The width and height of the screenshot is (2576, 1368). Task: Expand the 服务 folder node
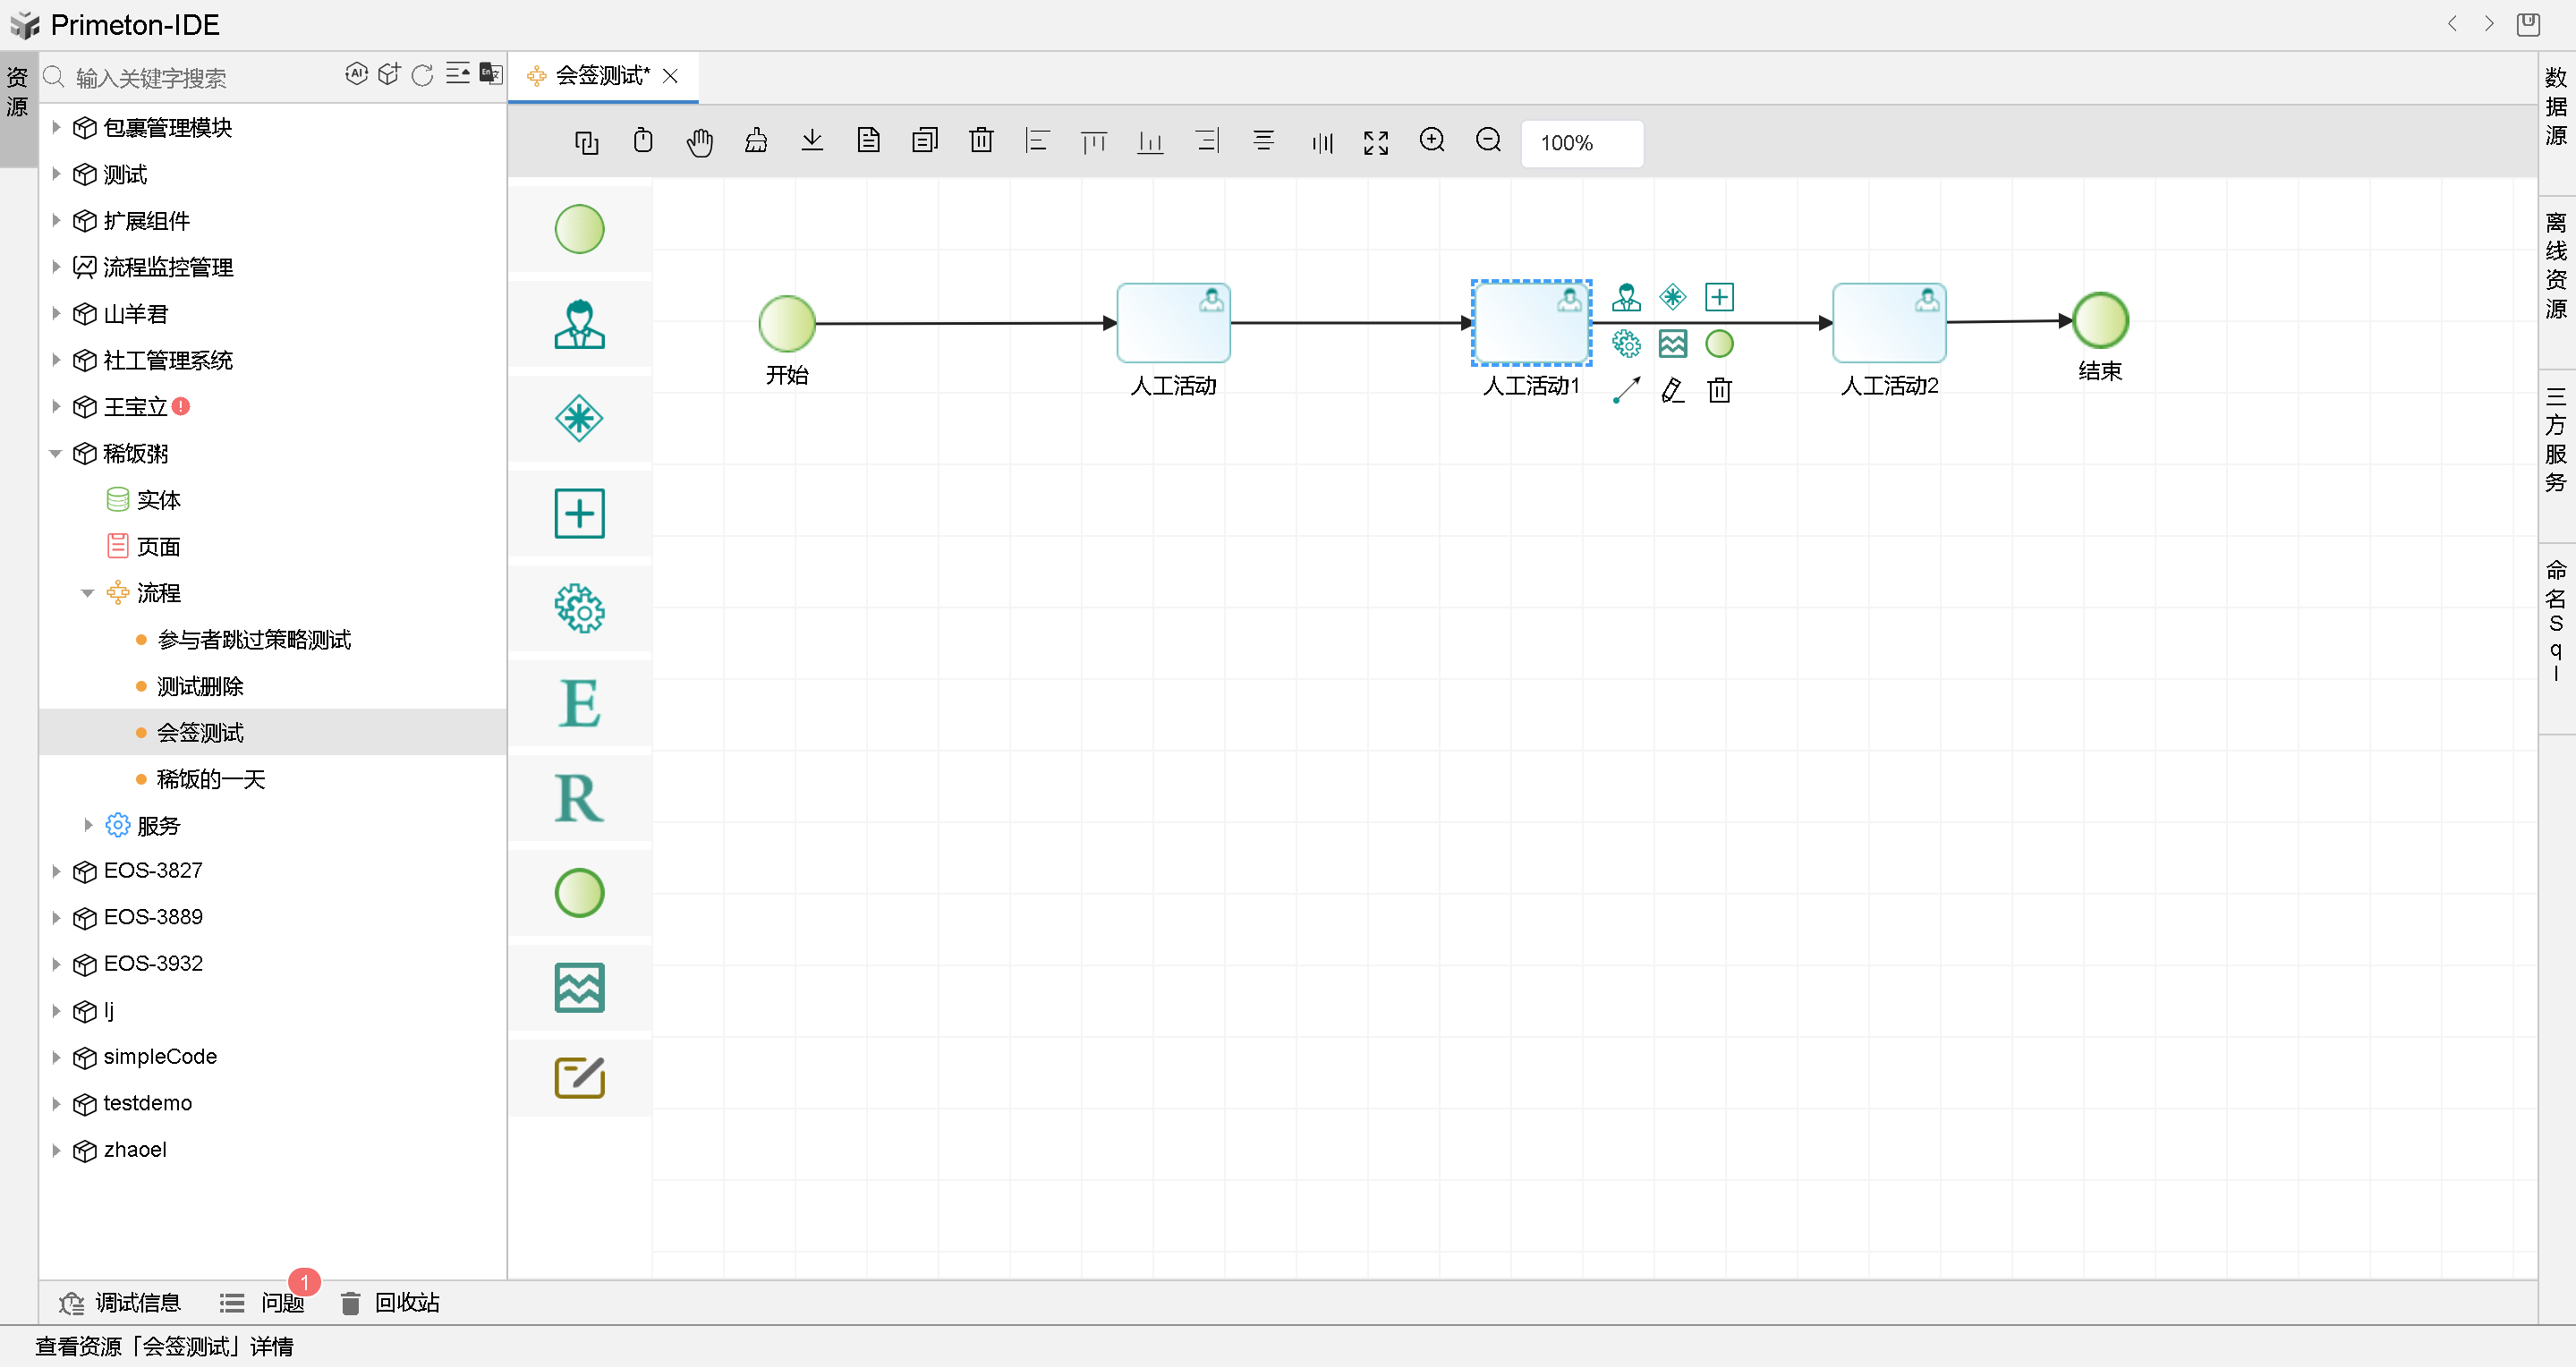point(88,826)
